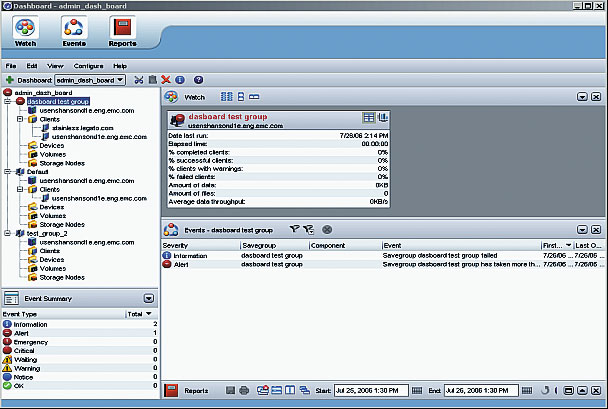Click the cascading windows icon in Reports bar
The image size is (608, 409).
tap(304, 390)
